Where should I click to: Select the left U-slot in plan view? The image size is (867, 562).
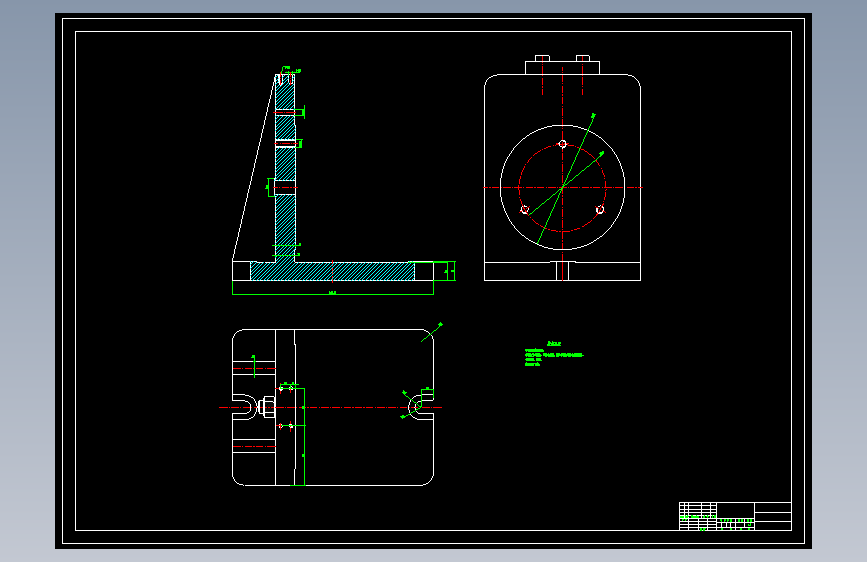245,408
